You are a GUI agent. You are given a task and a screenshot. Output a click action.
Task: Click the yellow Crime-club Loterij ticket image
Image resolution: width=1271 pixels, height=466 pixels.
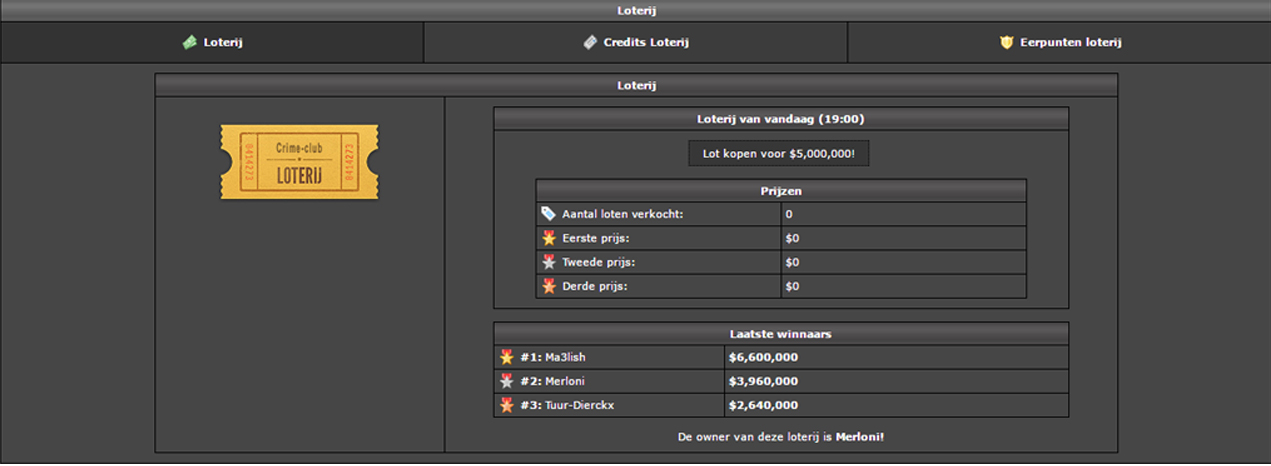tap(299, 162)
